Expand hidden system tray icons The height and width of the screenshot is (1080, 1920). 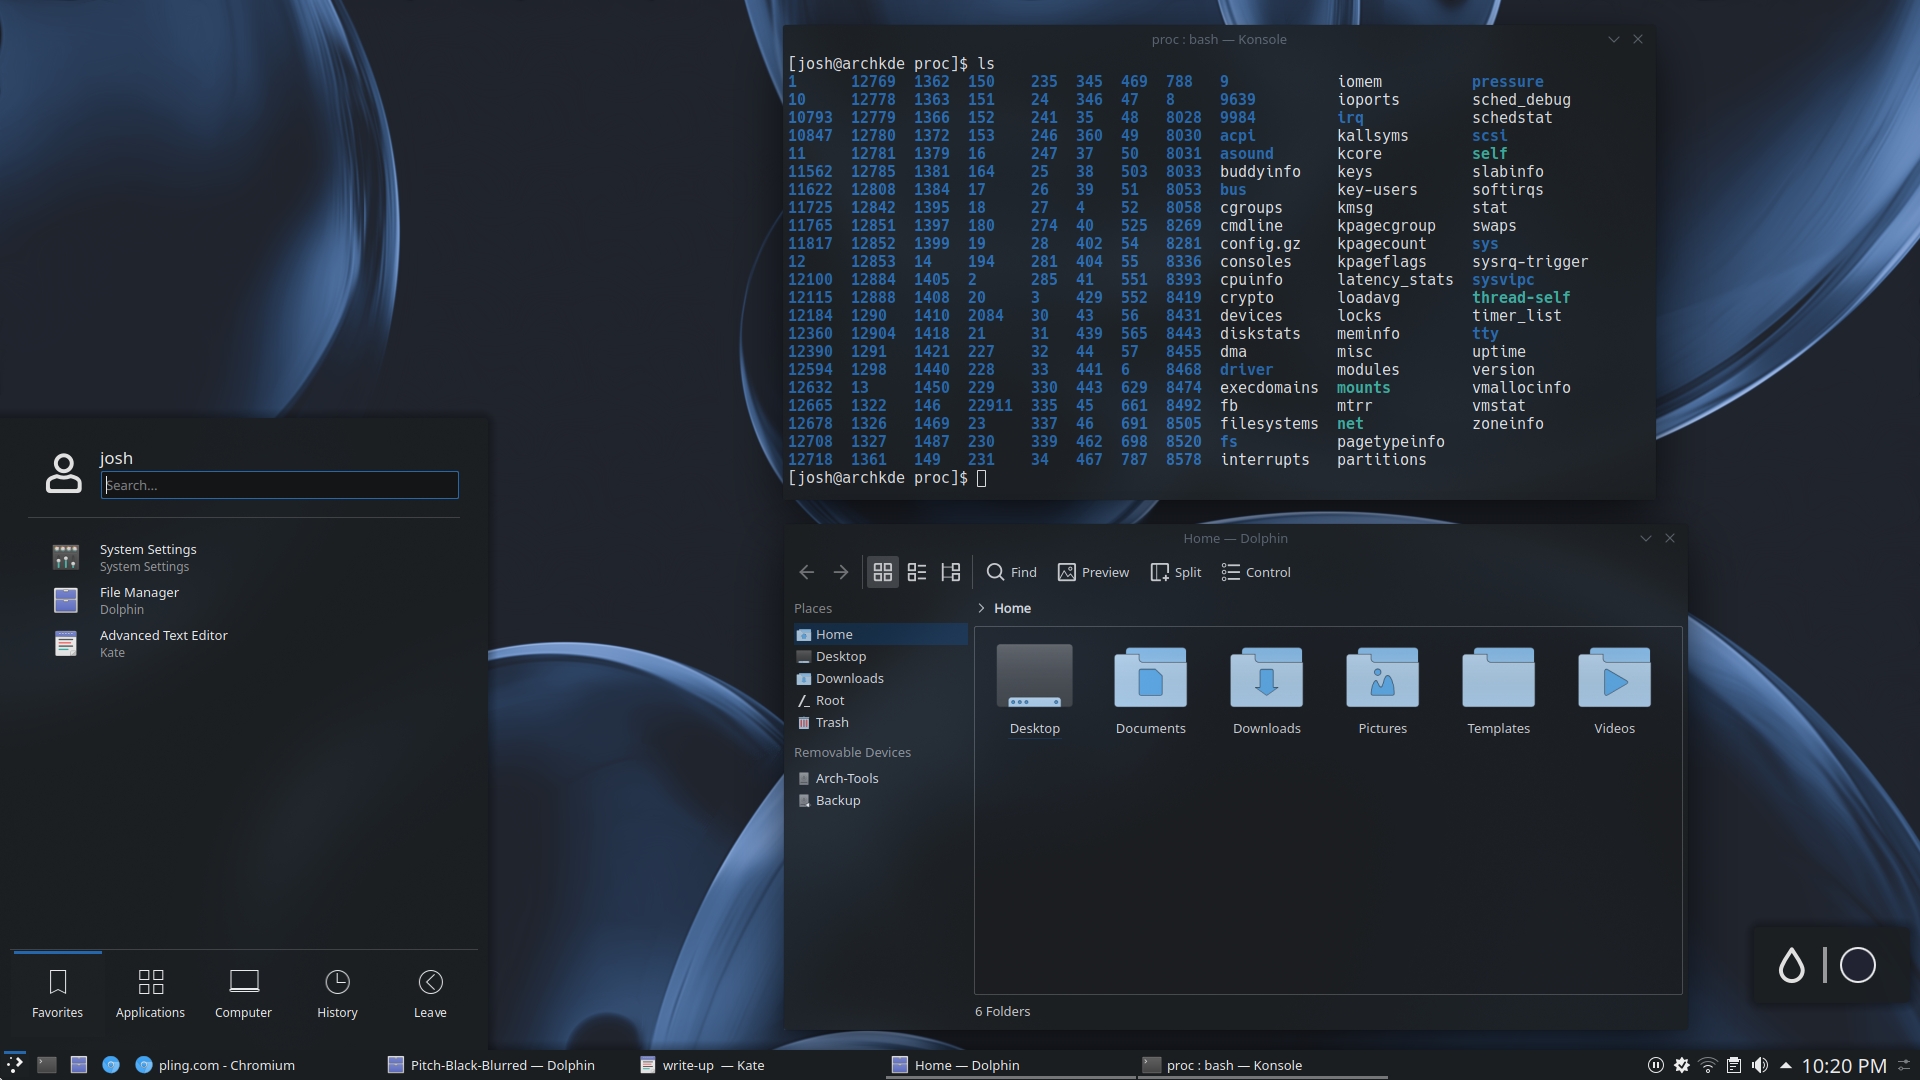[1785, 1065]
